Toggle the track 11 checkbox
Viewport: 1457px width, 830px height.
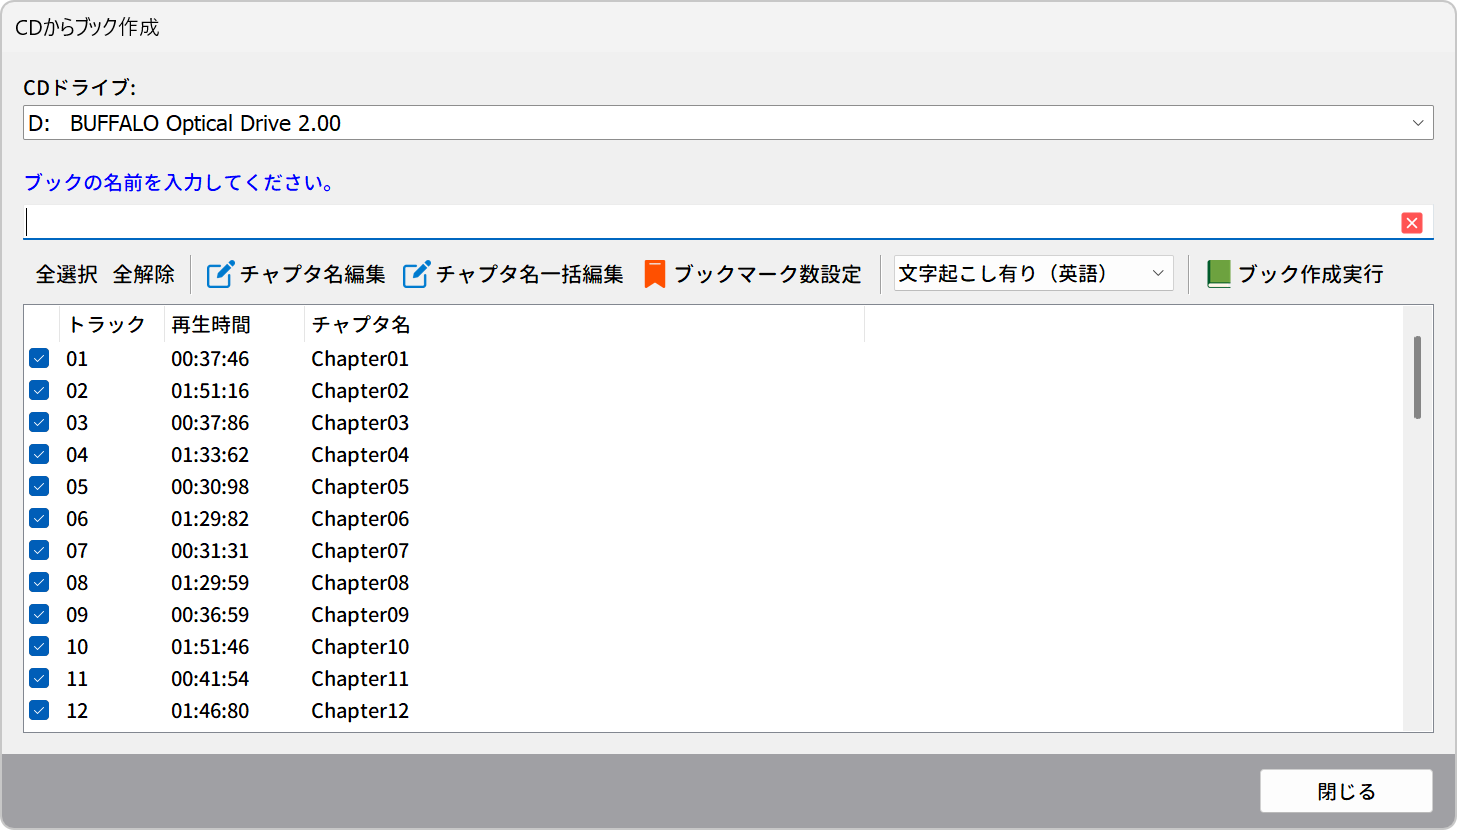(x=39, y=678)
